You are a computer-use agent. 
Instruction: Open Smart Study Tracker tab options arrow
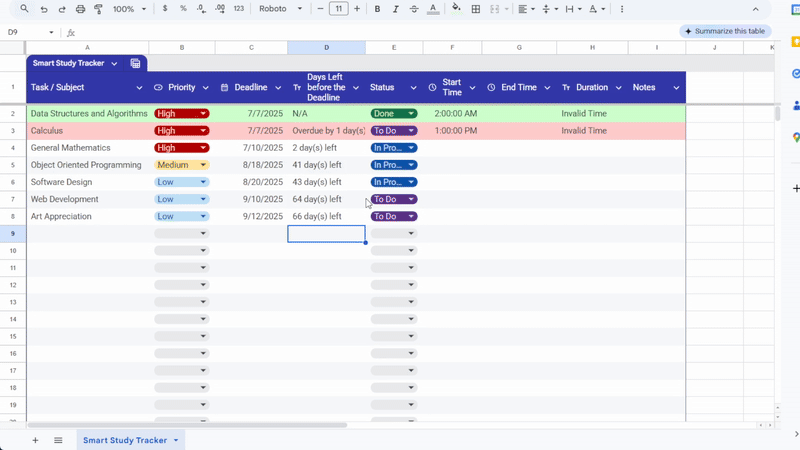[x=176, y=440]
